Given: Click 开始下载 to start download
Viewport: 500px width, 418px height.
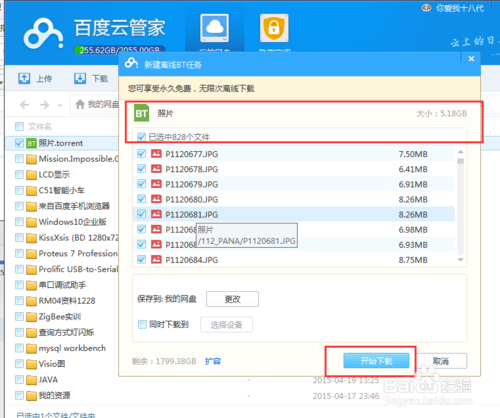Looking at the screenshot, I should tap(376, 361).
